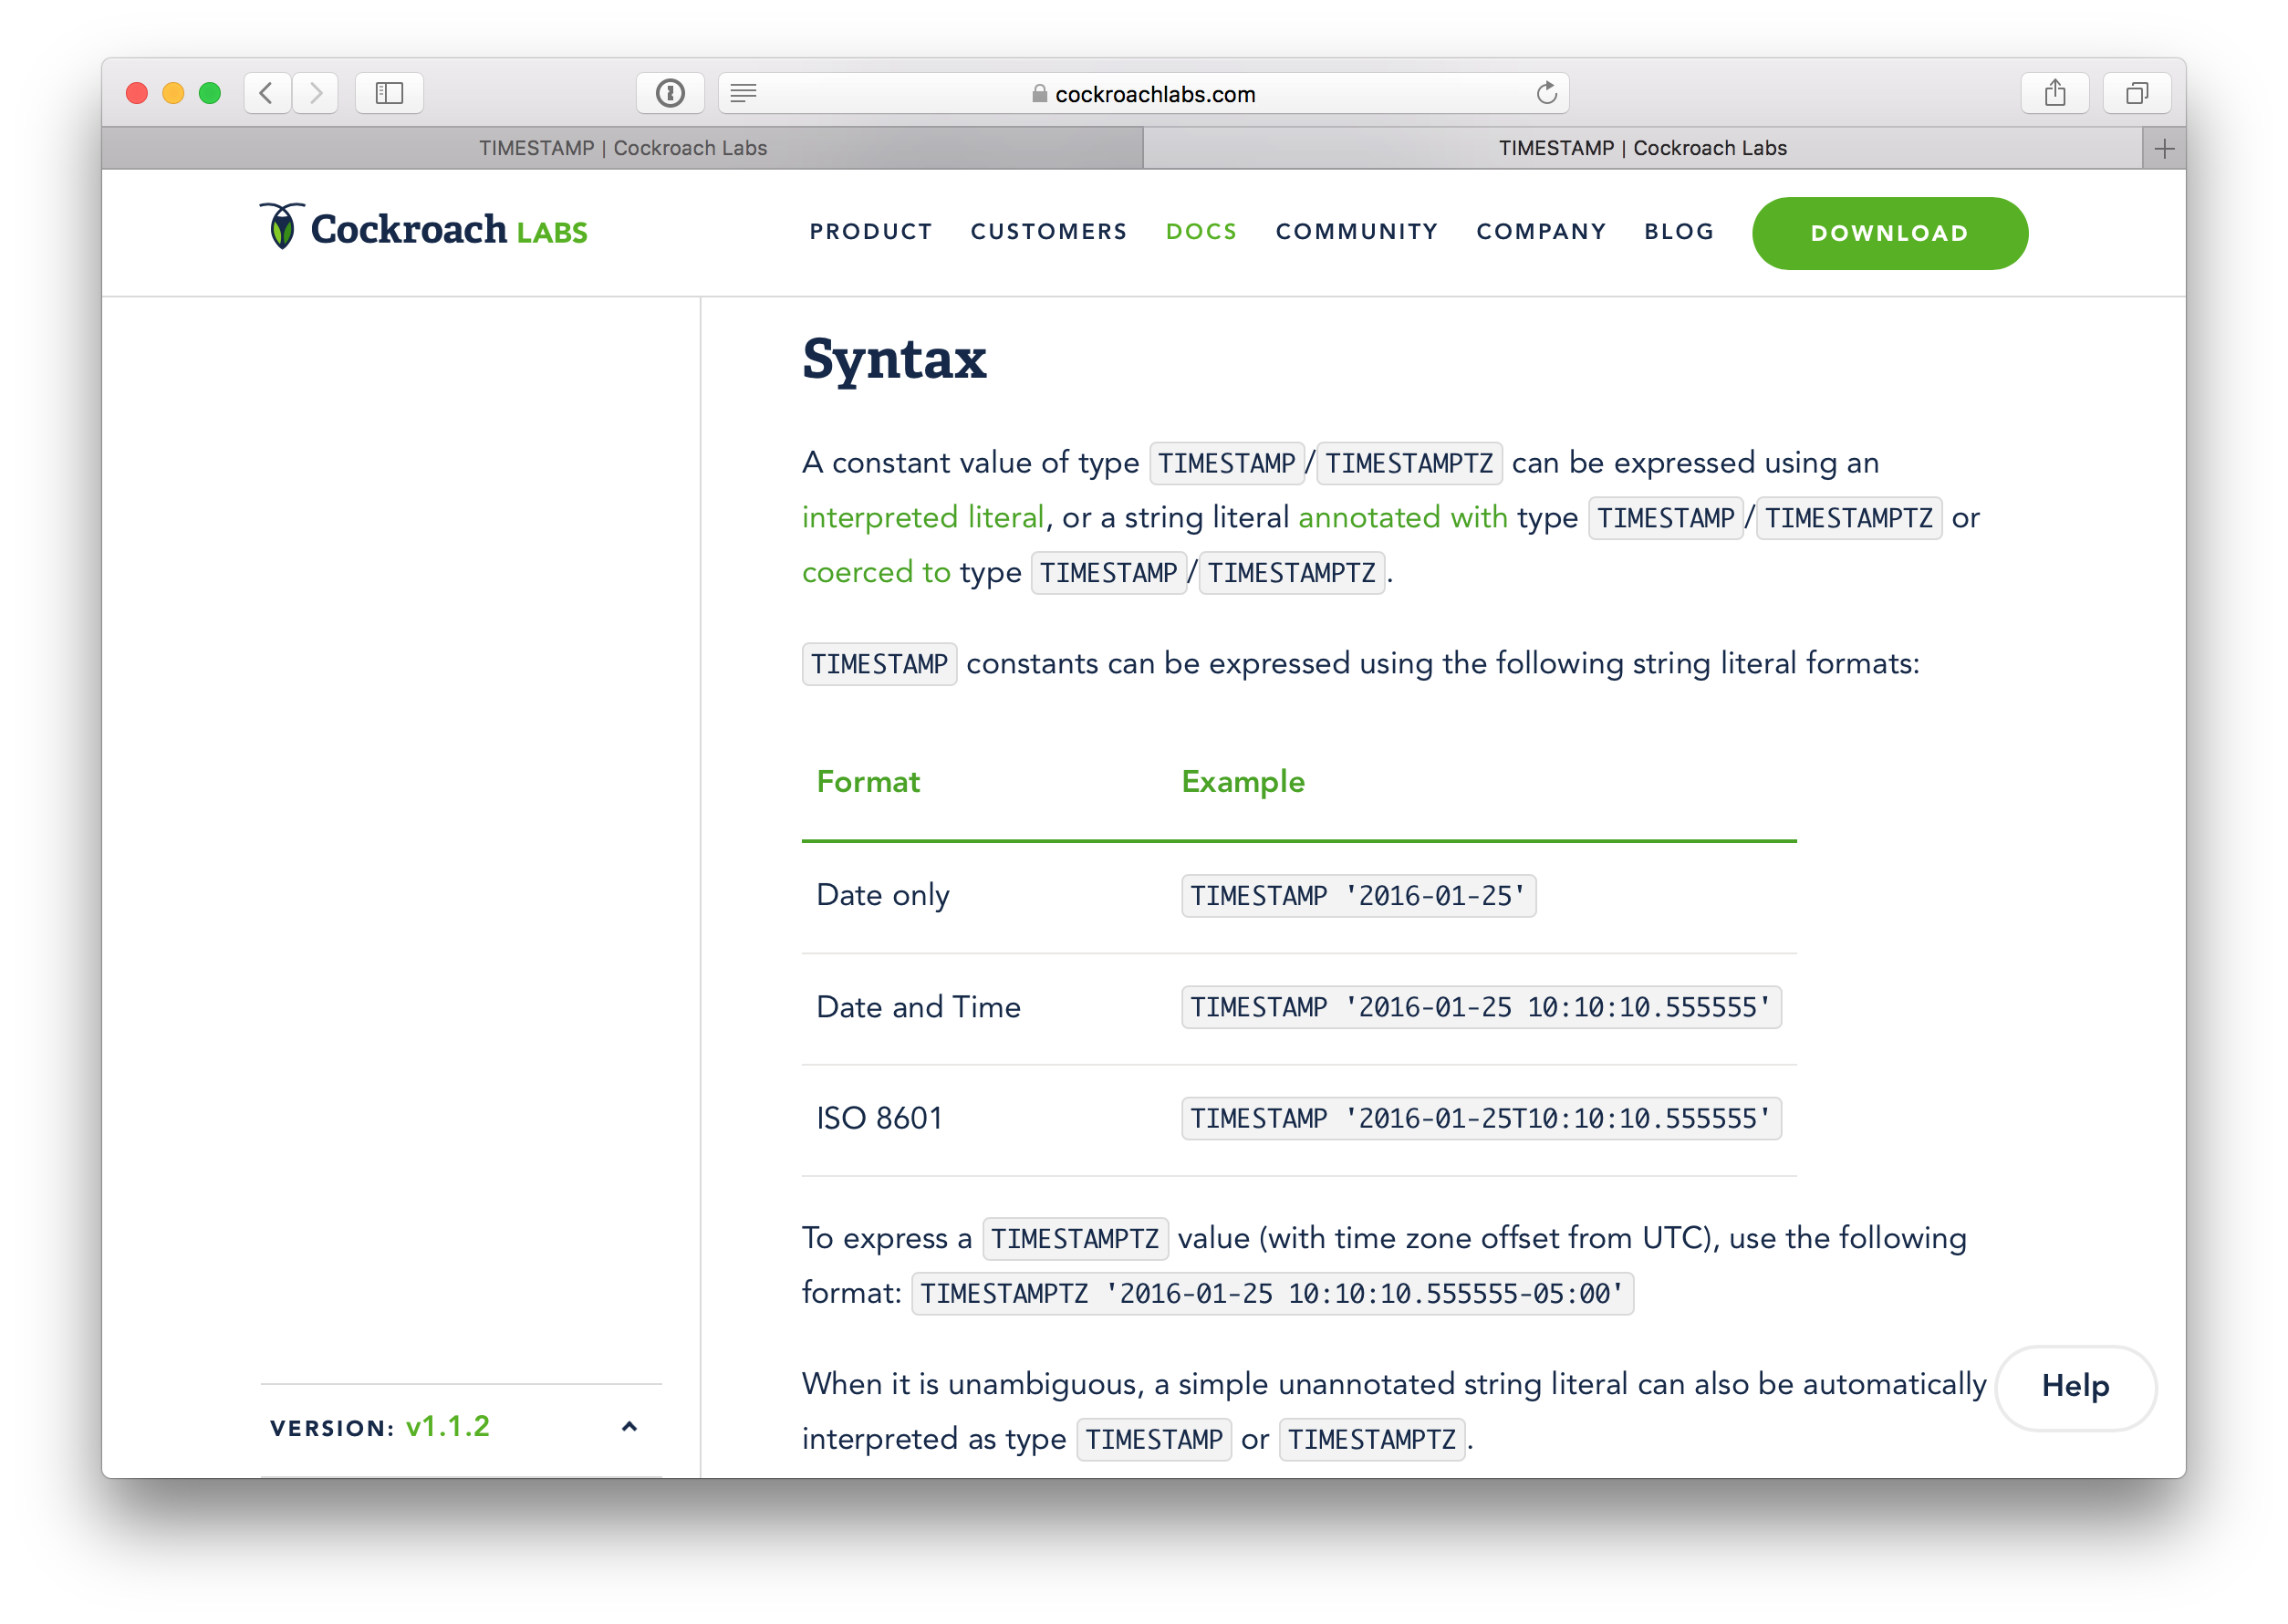
Task: Click TIMESTAMP code before 'constants can be expressed'
Action: pos(879,664)
